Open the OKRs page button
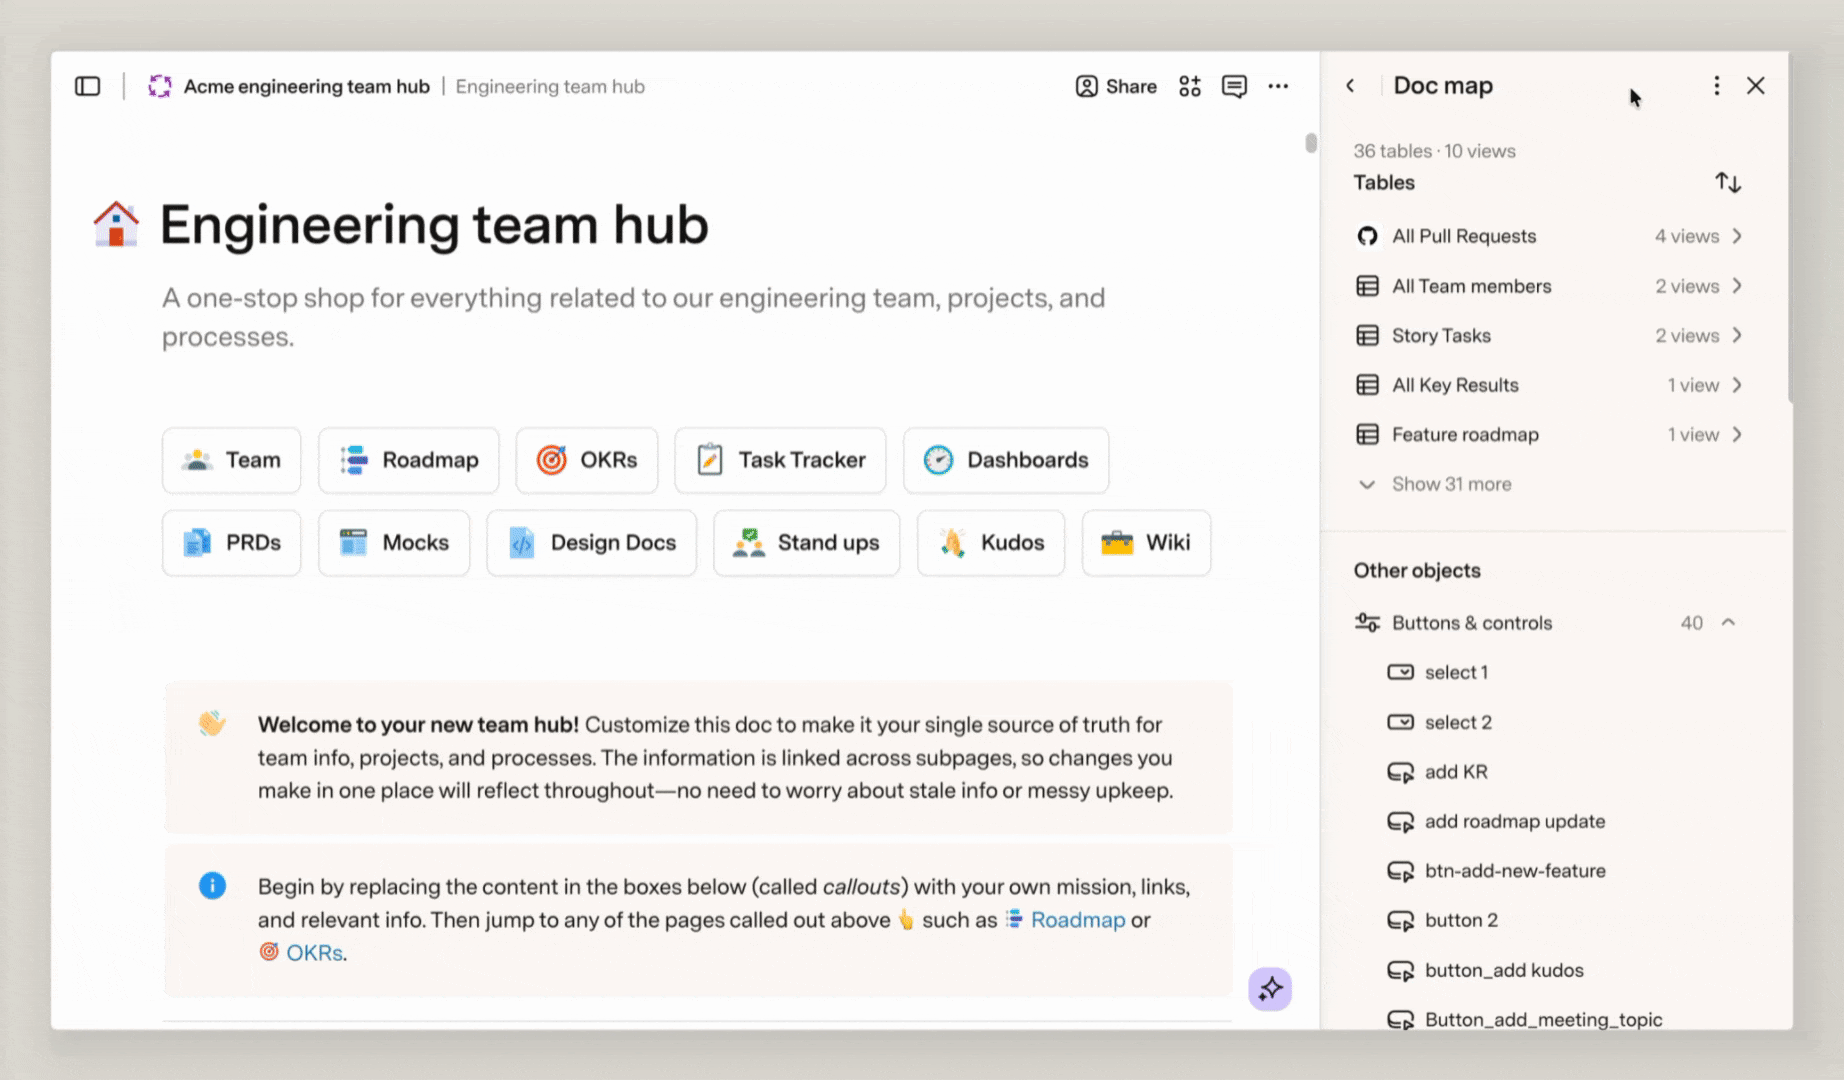1844x1080 pixels. click(x=587, y=460)
